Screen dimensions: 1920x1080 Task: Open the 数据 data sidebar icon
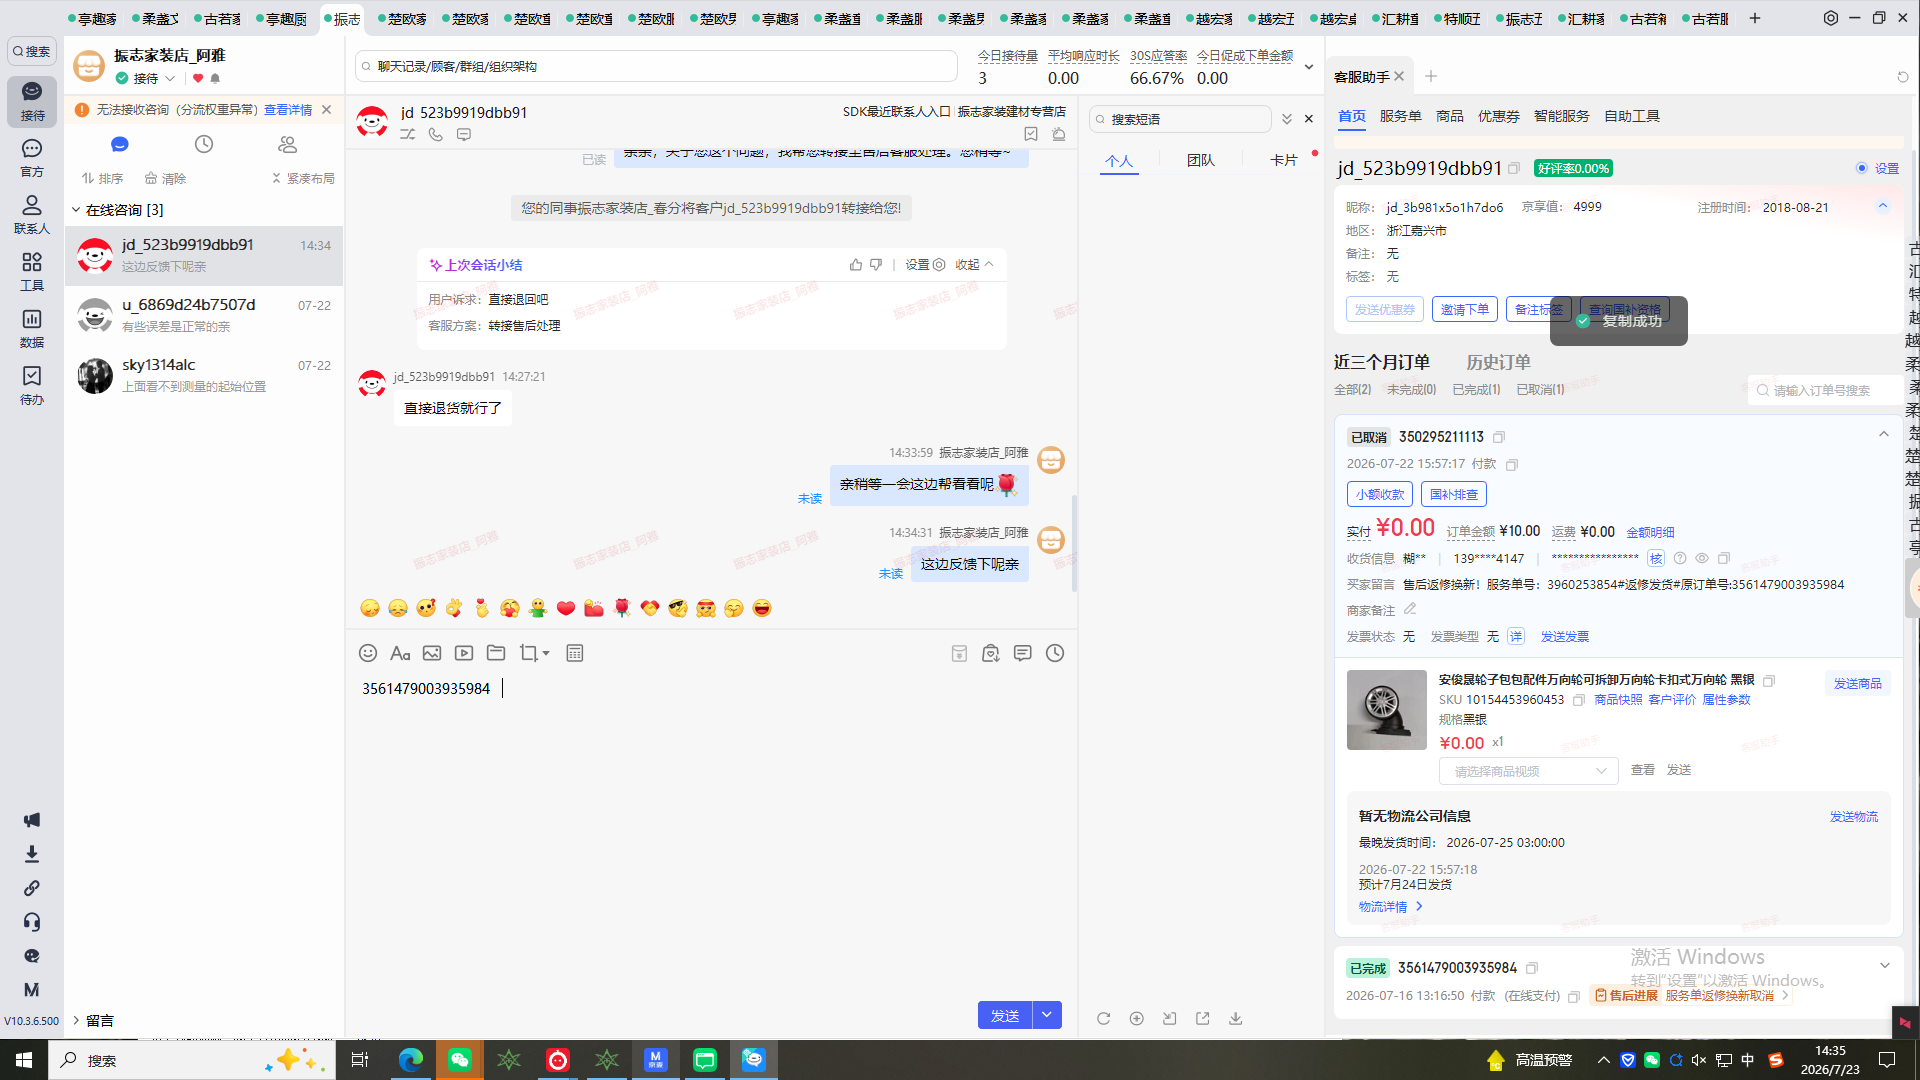(32, 328)
